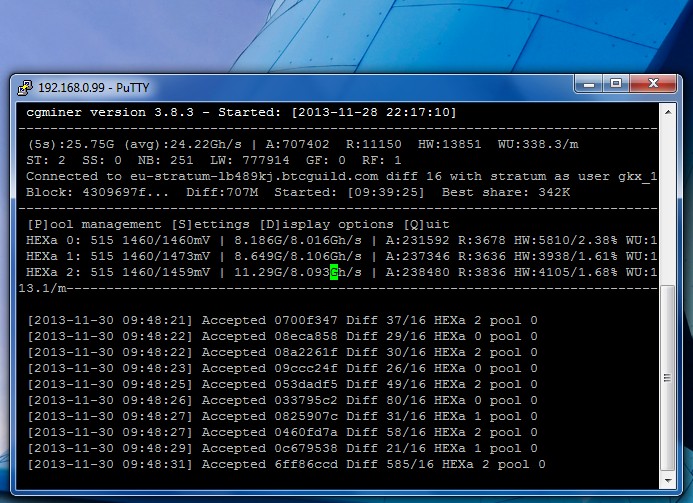Viewport: 693px width, 503px height.
Task: Click the 'HW:5810/2.38%' value
Action: 566,240
